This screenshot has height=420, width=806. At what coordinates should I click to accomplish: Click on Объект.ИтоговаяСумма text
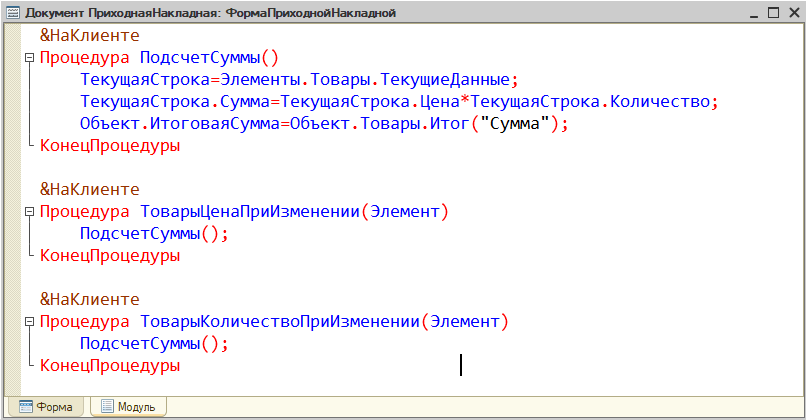coord(180,124)
